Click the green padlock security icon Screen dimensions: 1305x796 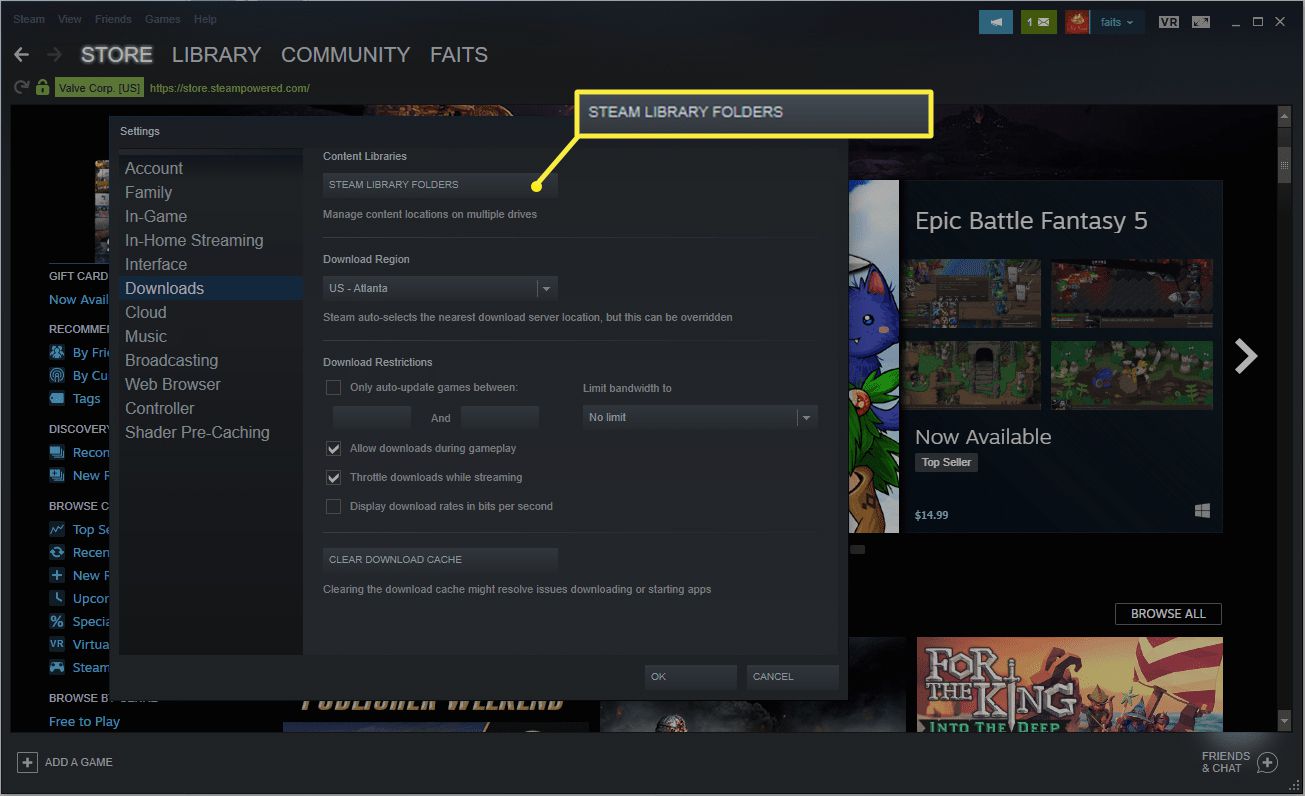(x=43, y=88)
